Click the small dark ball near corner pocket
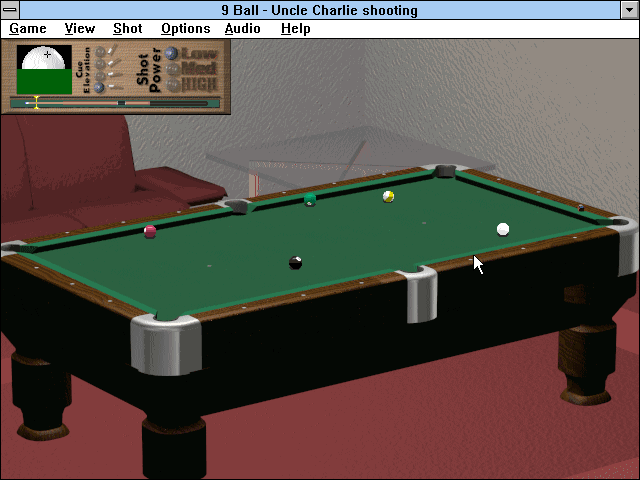The height and width of the screenshot is (480, 640). [x=581, y=208]
